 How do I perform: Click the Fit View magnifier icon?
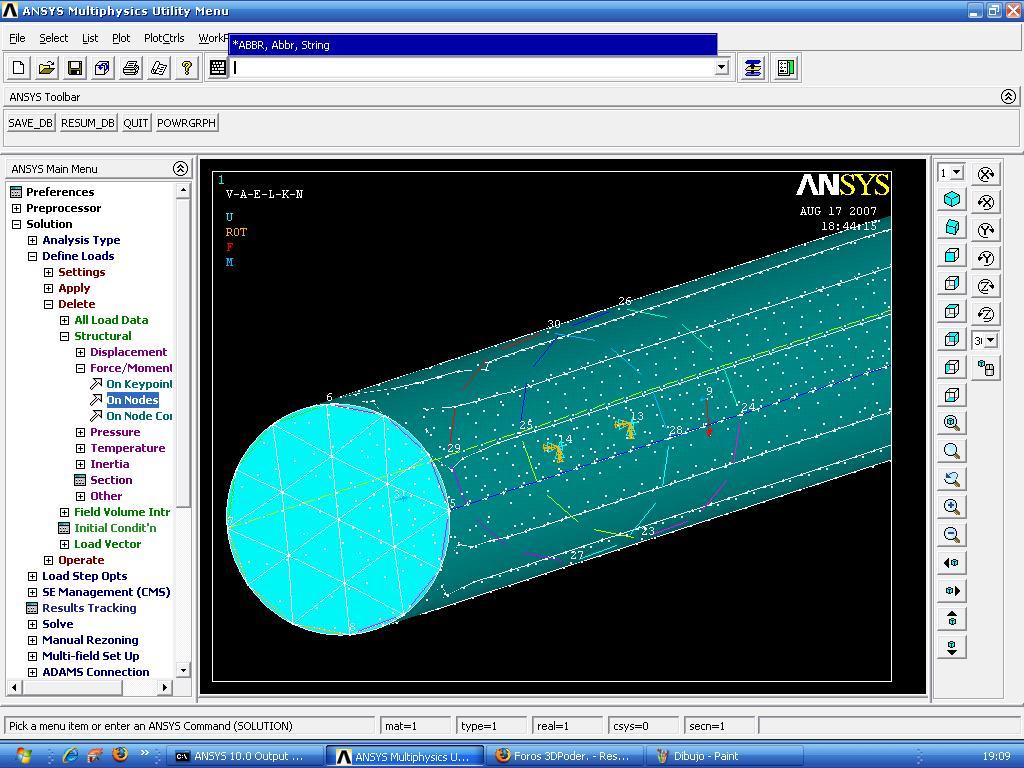coord(952,423)
